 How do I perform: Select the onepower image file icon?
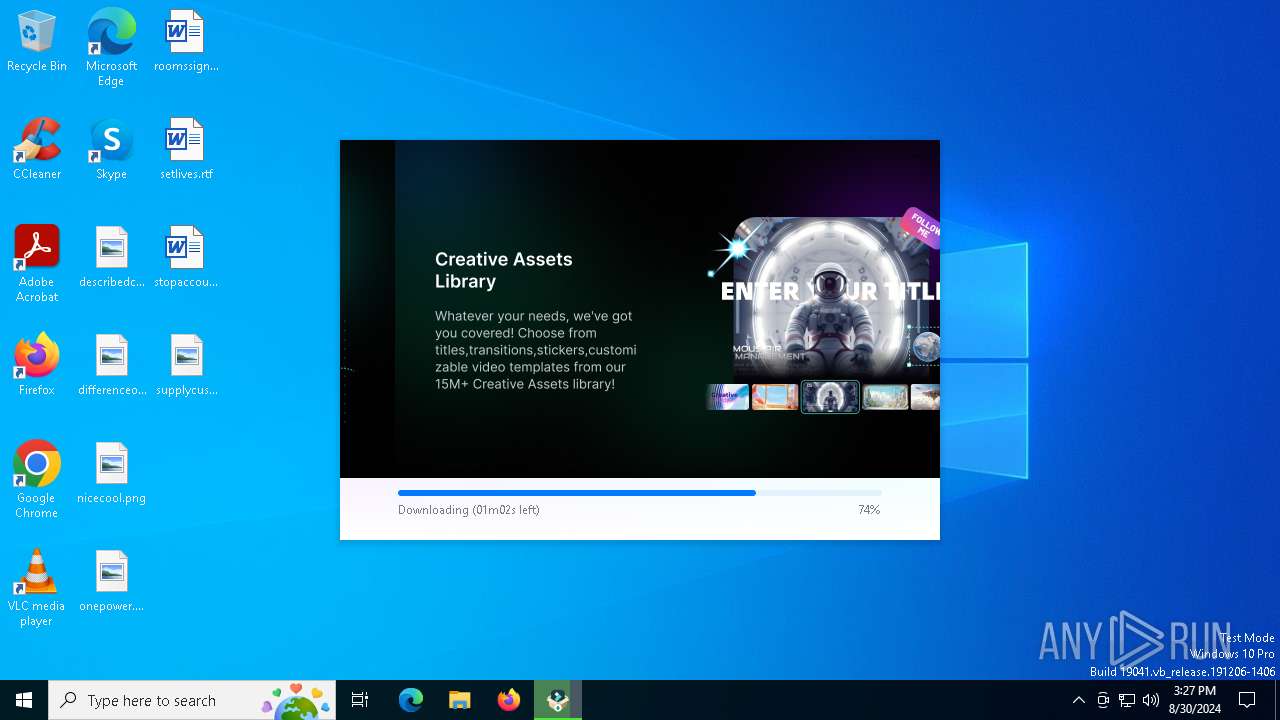click(x=111, y=581)
